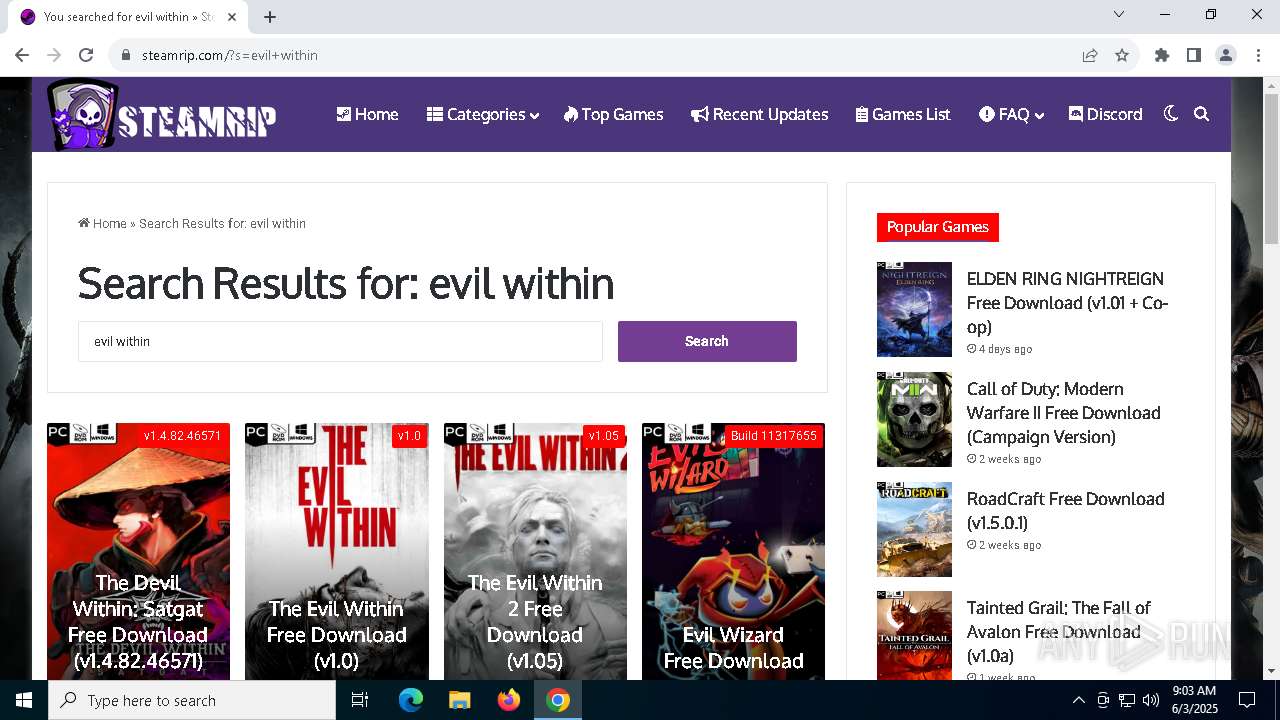Open Call of Duty Modern Warfare II thumbnail
Image resolution: width=1280 pixels, height=720 pixels.
point(914,419)
